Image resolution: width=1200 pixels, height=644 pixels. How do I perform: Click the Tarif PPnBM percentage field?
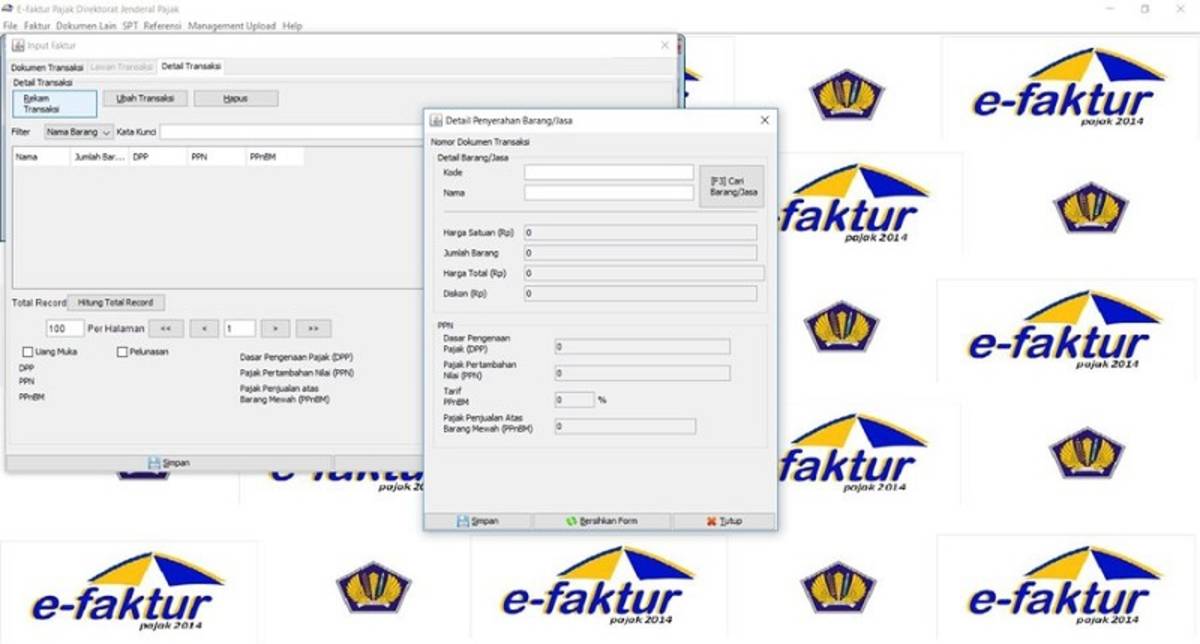tap(574, 399)
